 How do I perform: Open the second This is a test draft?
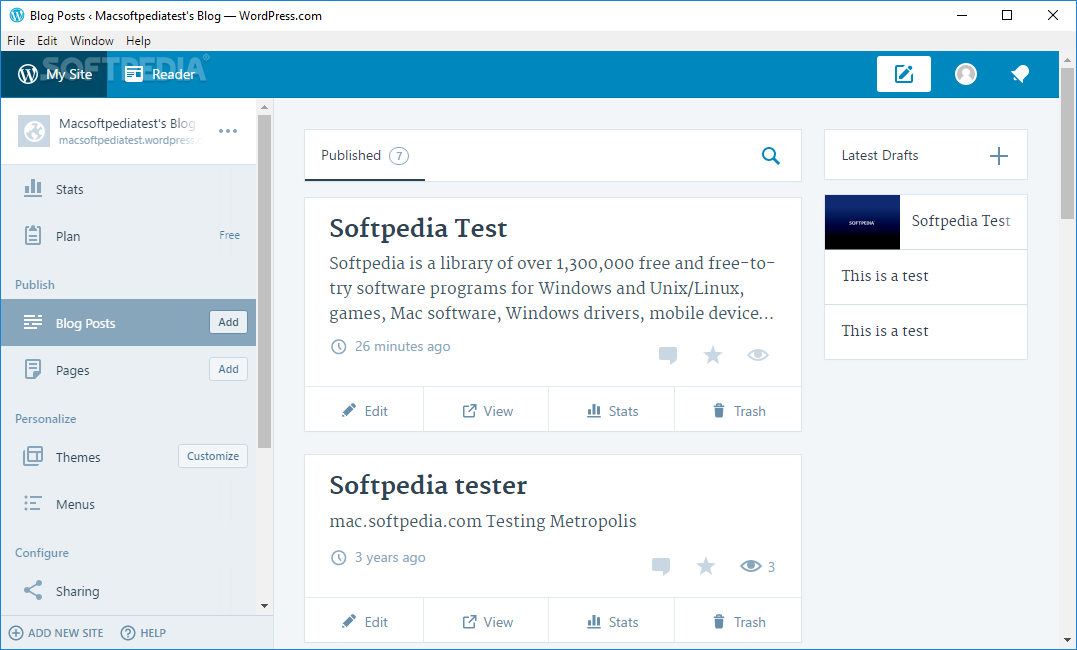pyautogui.click(x=926, y=331)
